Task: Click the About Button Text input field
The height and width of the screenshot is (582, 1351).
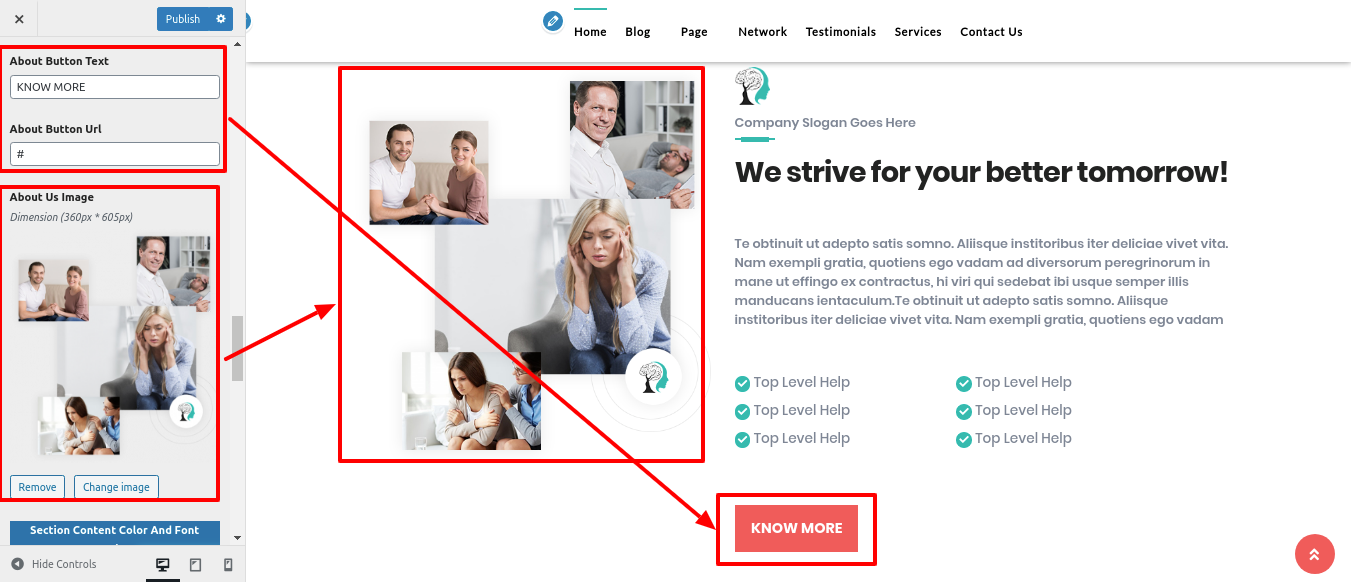Action: tap(115, 87)
